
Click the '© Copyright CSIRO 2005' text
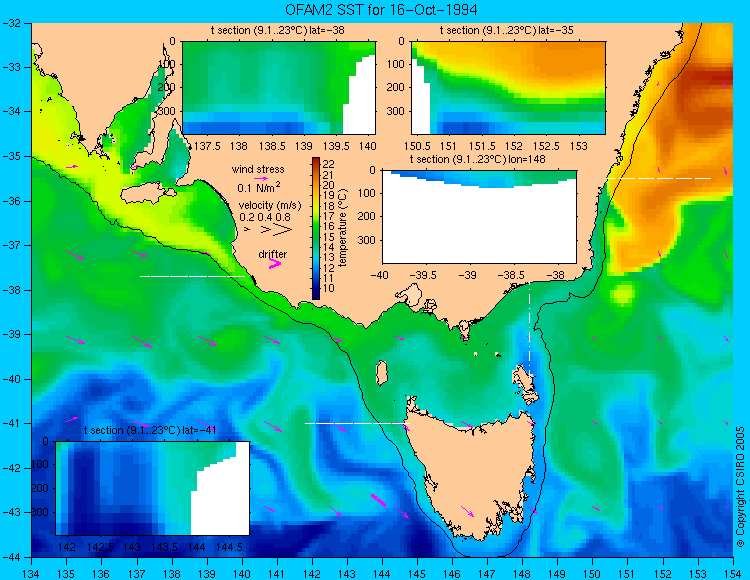pos(740,487)
